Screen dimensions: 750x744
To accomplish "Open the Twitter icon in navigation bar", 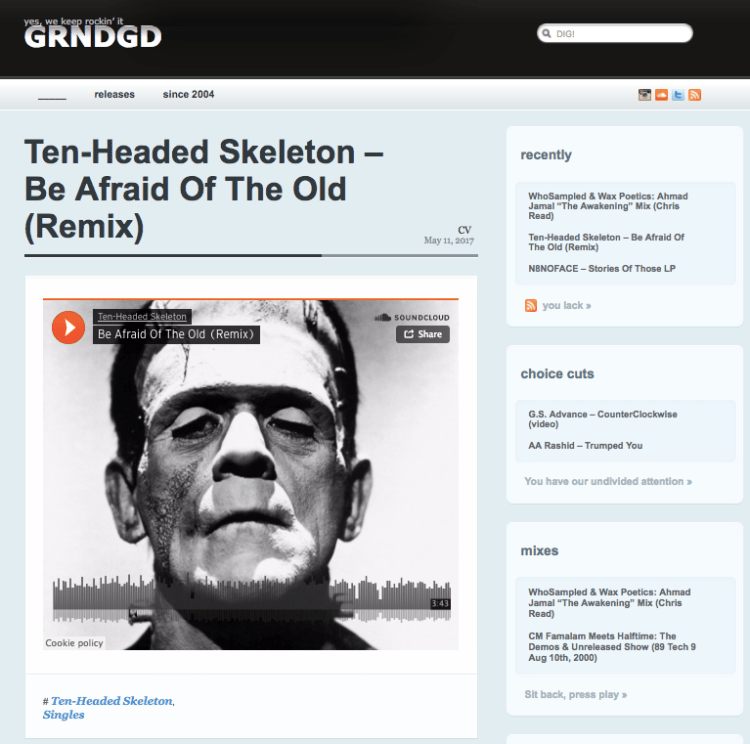I will click(x=678, y=95).
